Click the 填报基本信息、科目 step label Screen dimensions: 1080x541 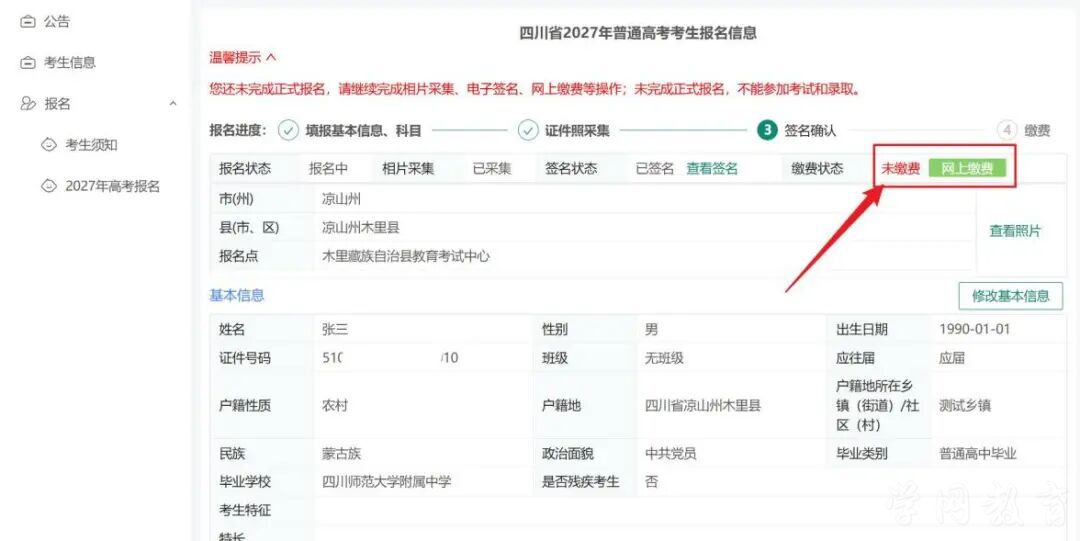click(363, 130)
